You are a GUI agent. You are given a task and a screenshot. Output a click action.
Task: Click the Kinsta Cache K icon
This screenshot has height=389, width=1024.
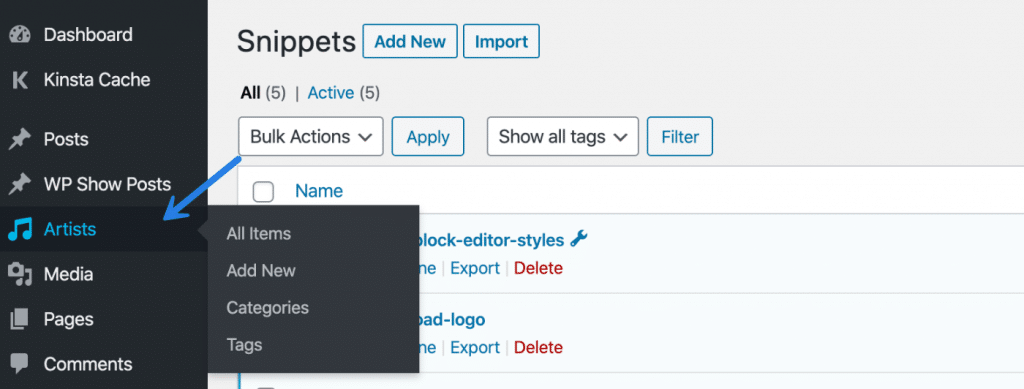[20, 80]
